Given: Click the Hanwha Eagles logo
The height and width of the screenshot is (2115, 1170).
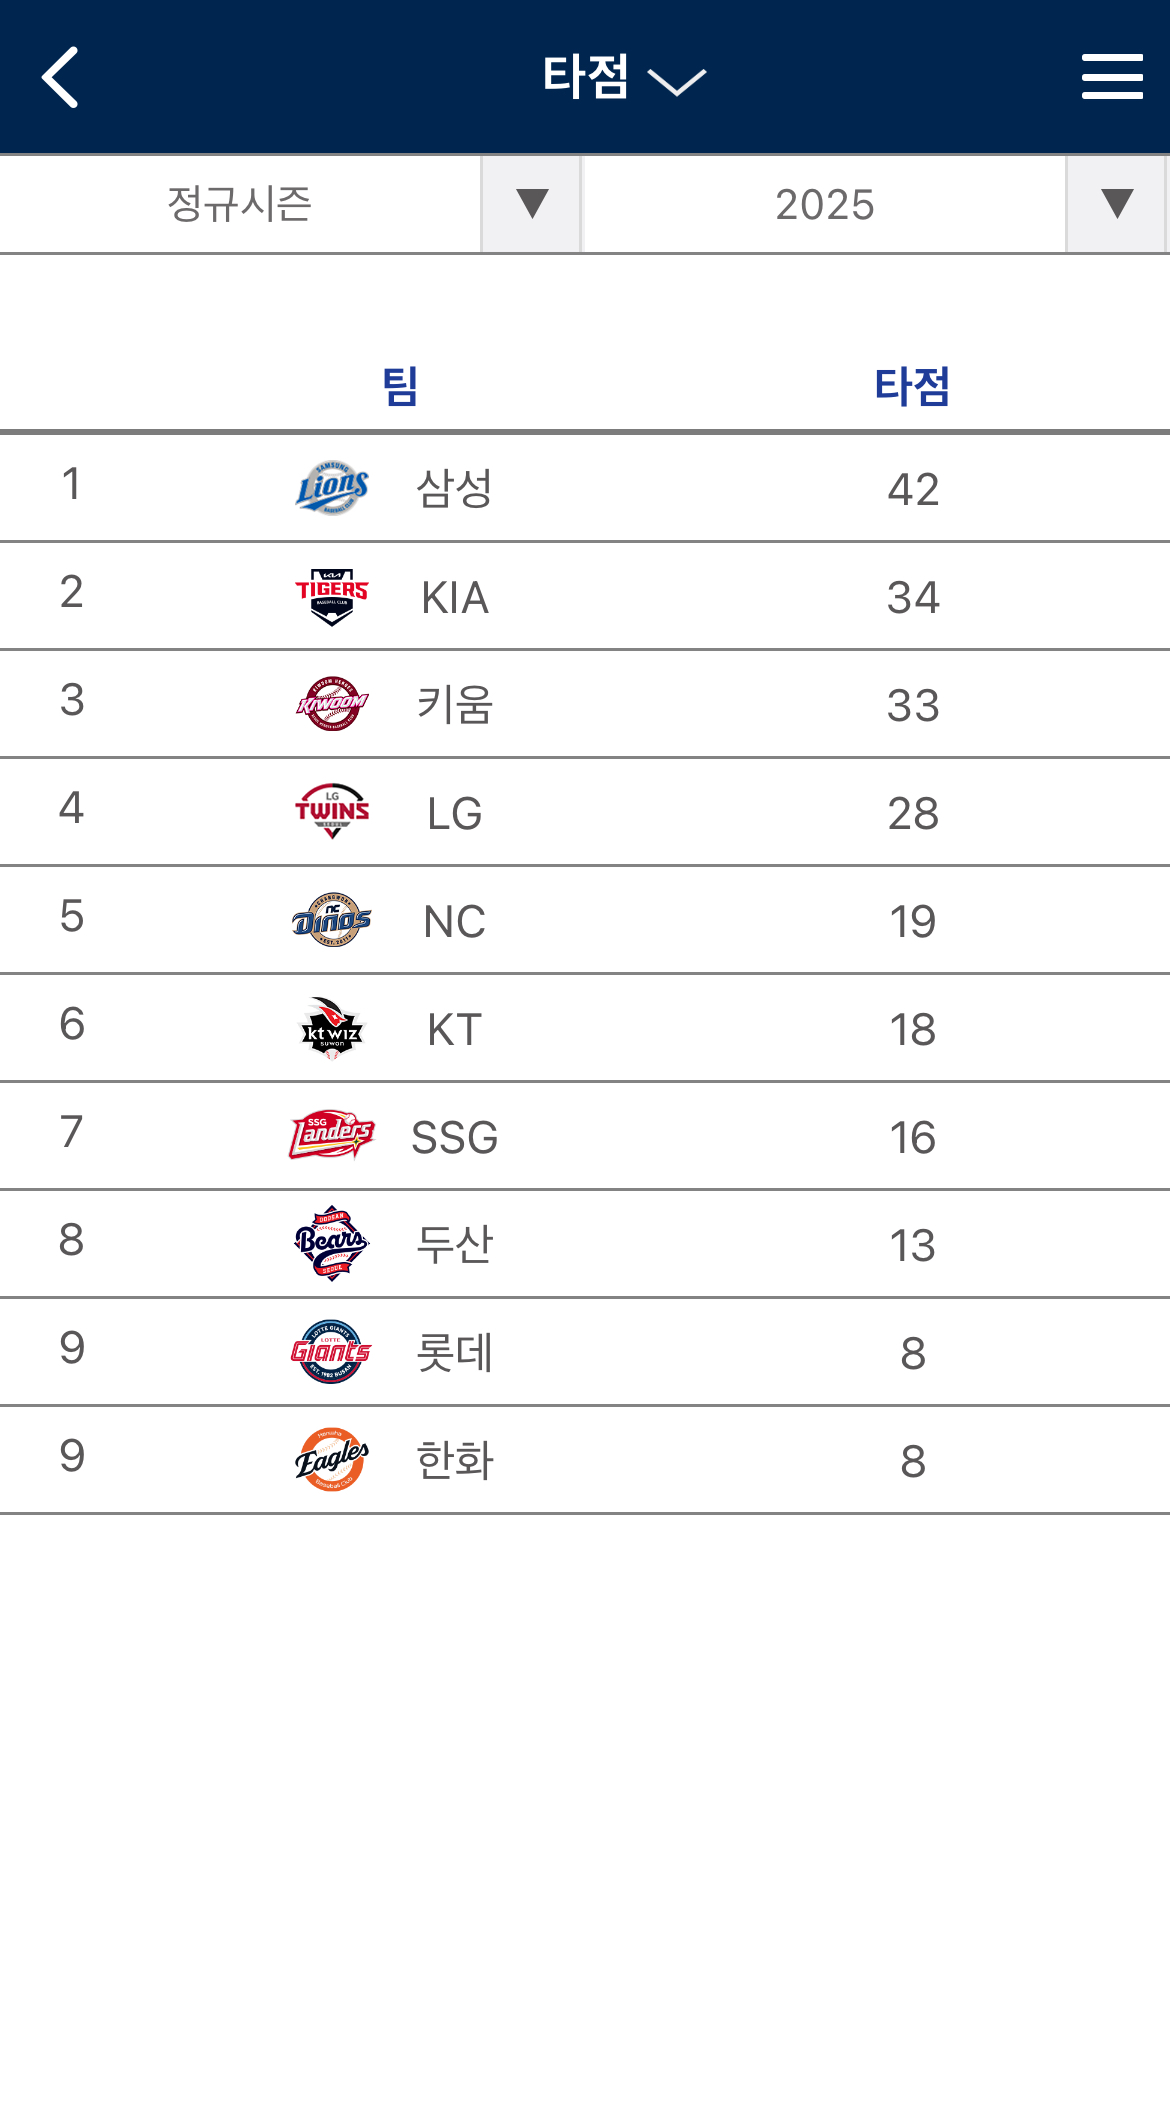Looking at the screenshot, I should pos(332,1460).
